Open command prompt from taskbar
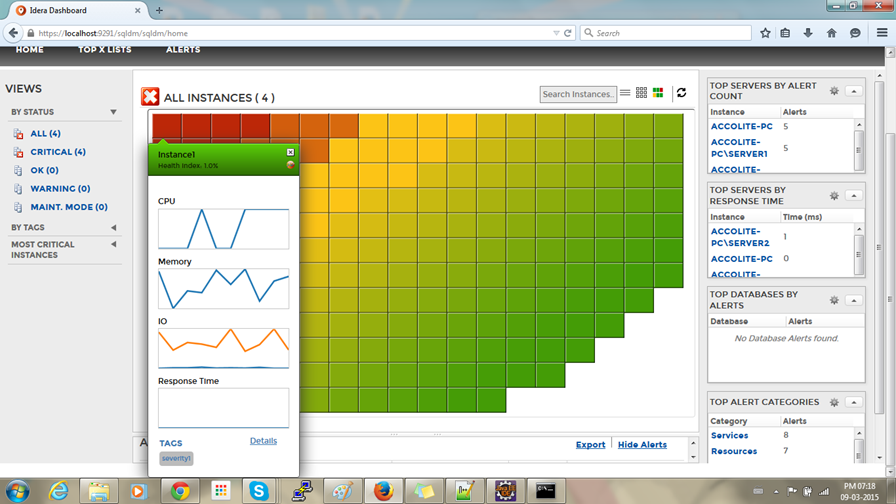896x504 pixels. [545, 491]
